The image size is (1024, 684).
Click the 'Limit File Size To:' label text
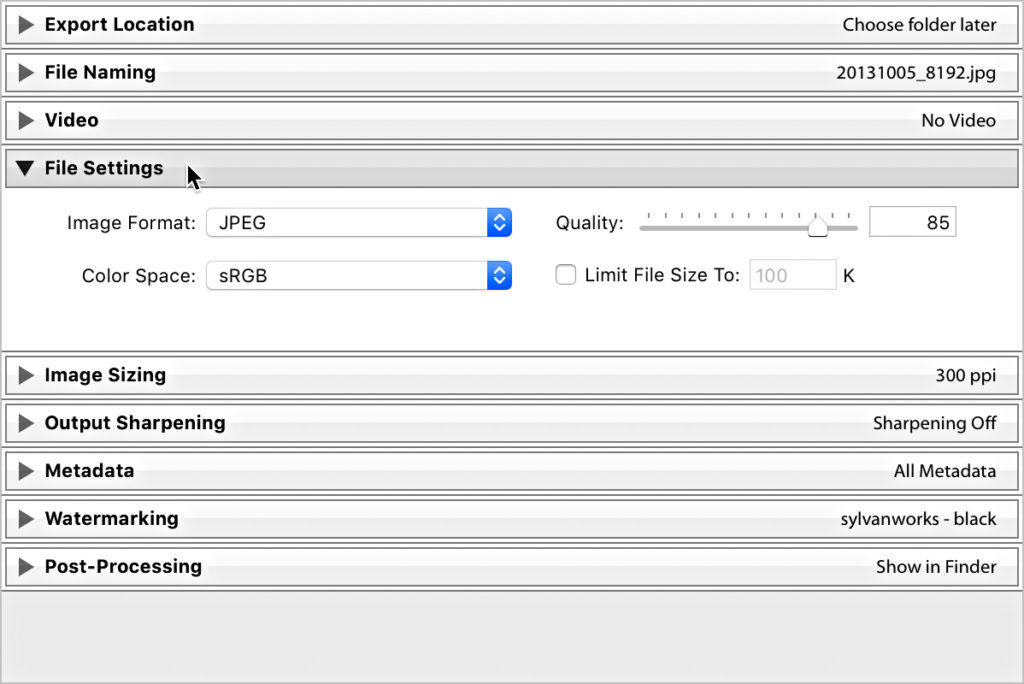coord(662,275)
